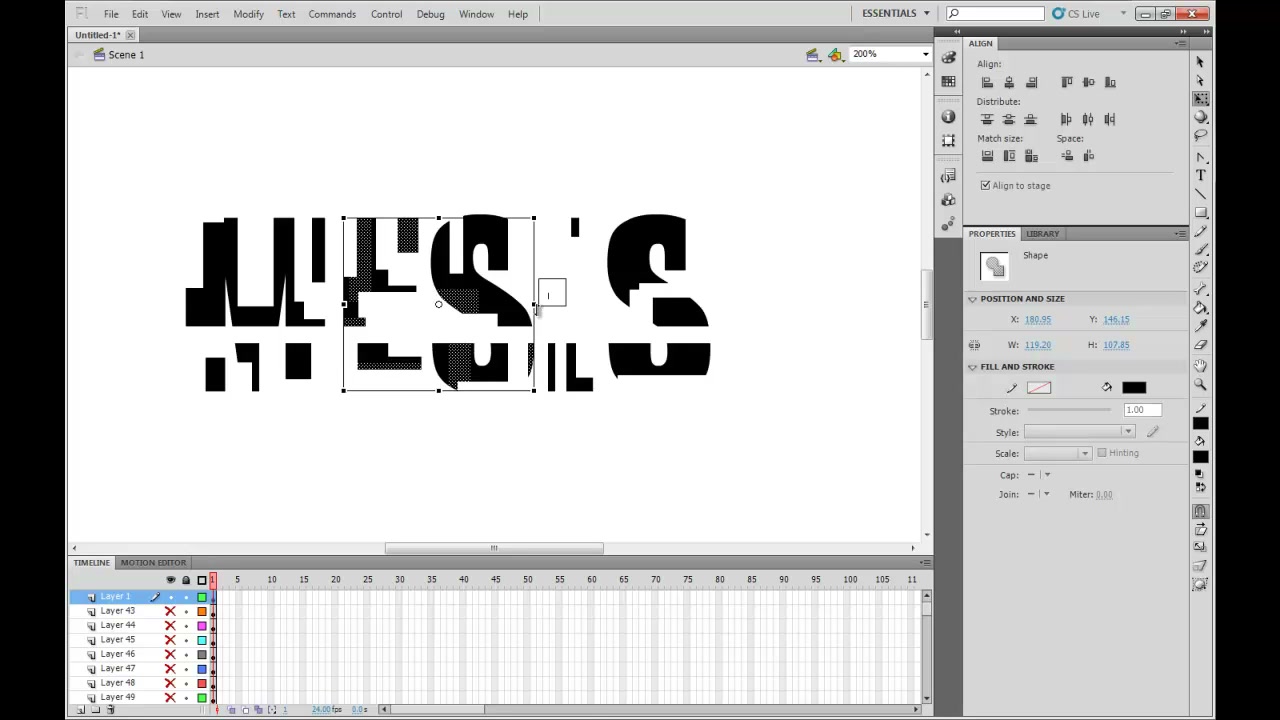
Task: Show hidden Layer 45
Action: pyautogui.click(x=170, y=640)
